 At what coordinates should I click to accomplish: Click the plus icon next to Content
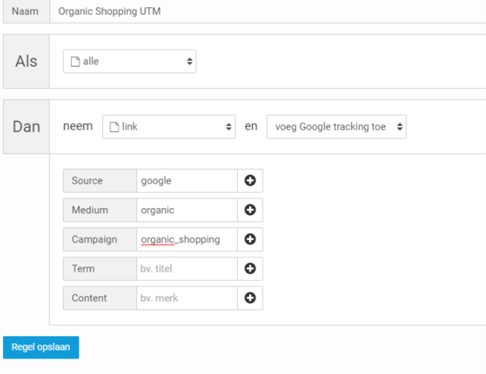(250, 298)
